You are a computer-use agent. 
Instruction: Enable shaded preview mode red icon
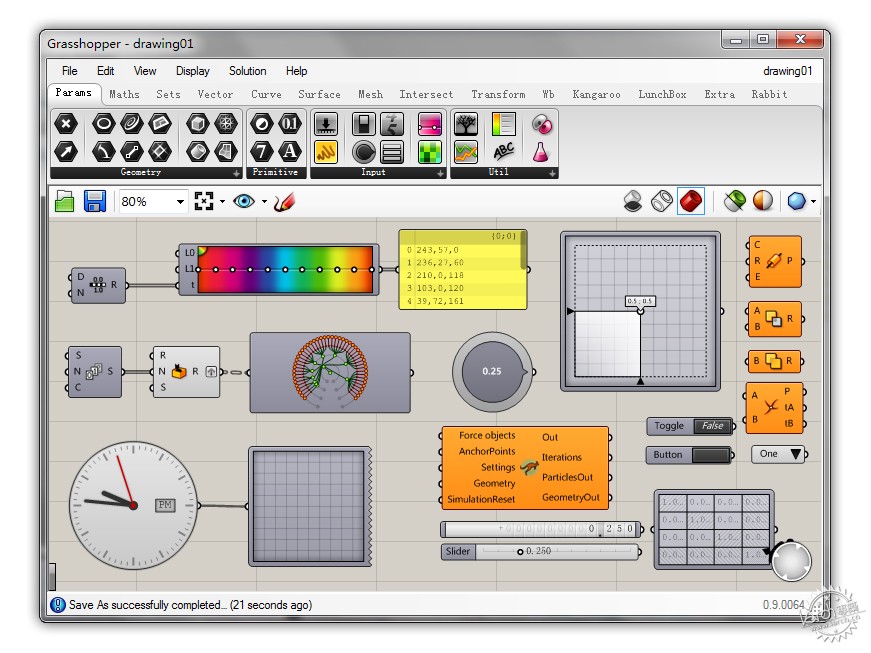point(691,201)
